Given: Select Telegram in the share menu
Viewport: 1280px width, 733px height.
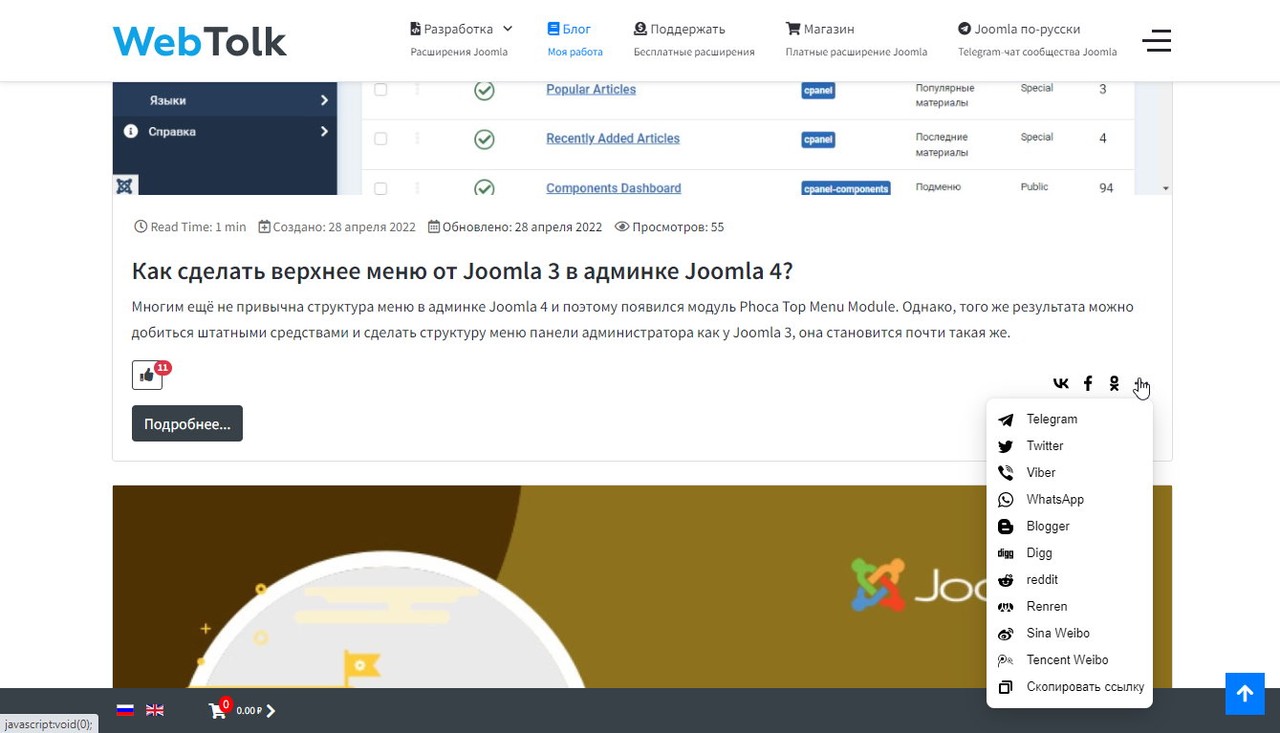Looking at the screenshot, I should point(1052,419).
